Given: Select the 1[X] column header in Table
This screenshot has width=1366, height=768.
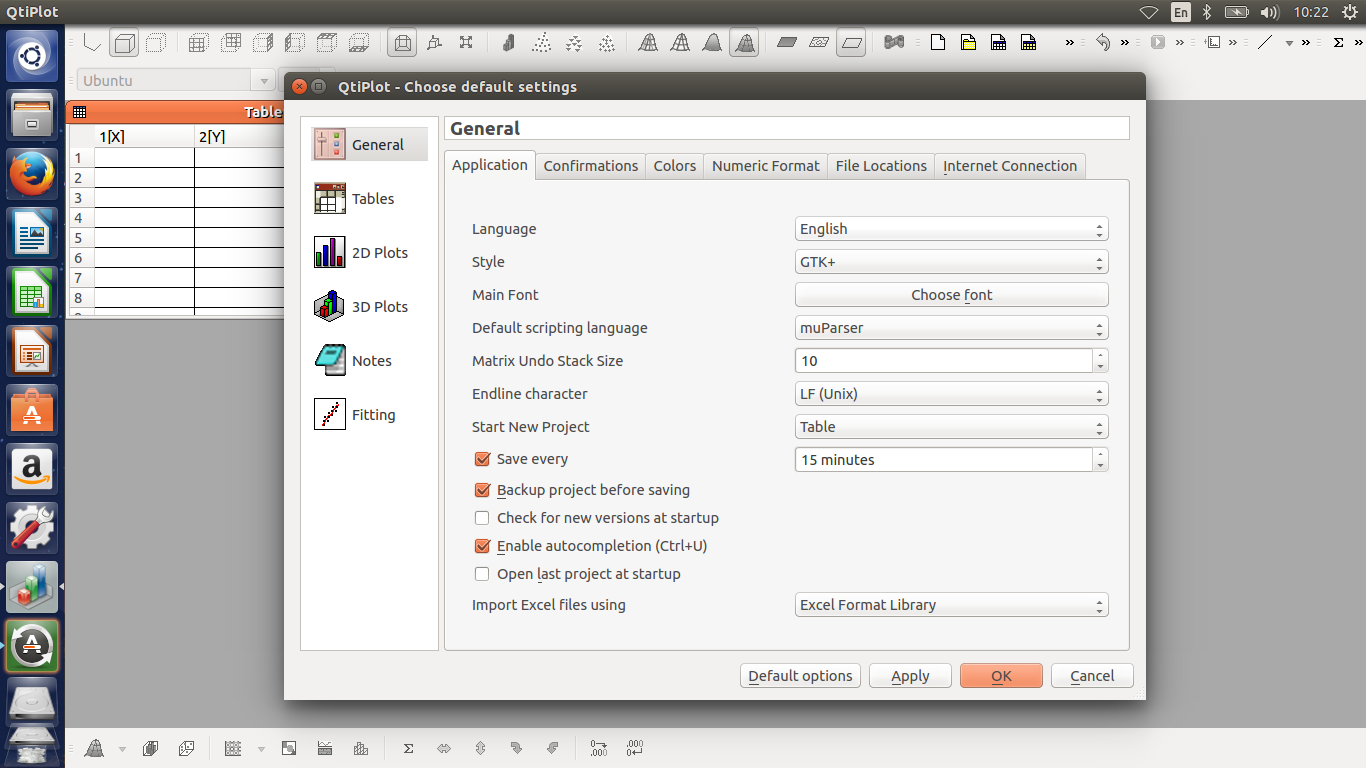Looking at the screenshot, I should 144,137.
